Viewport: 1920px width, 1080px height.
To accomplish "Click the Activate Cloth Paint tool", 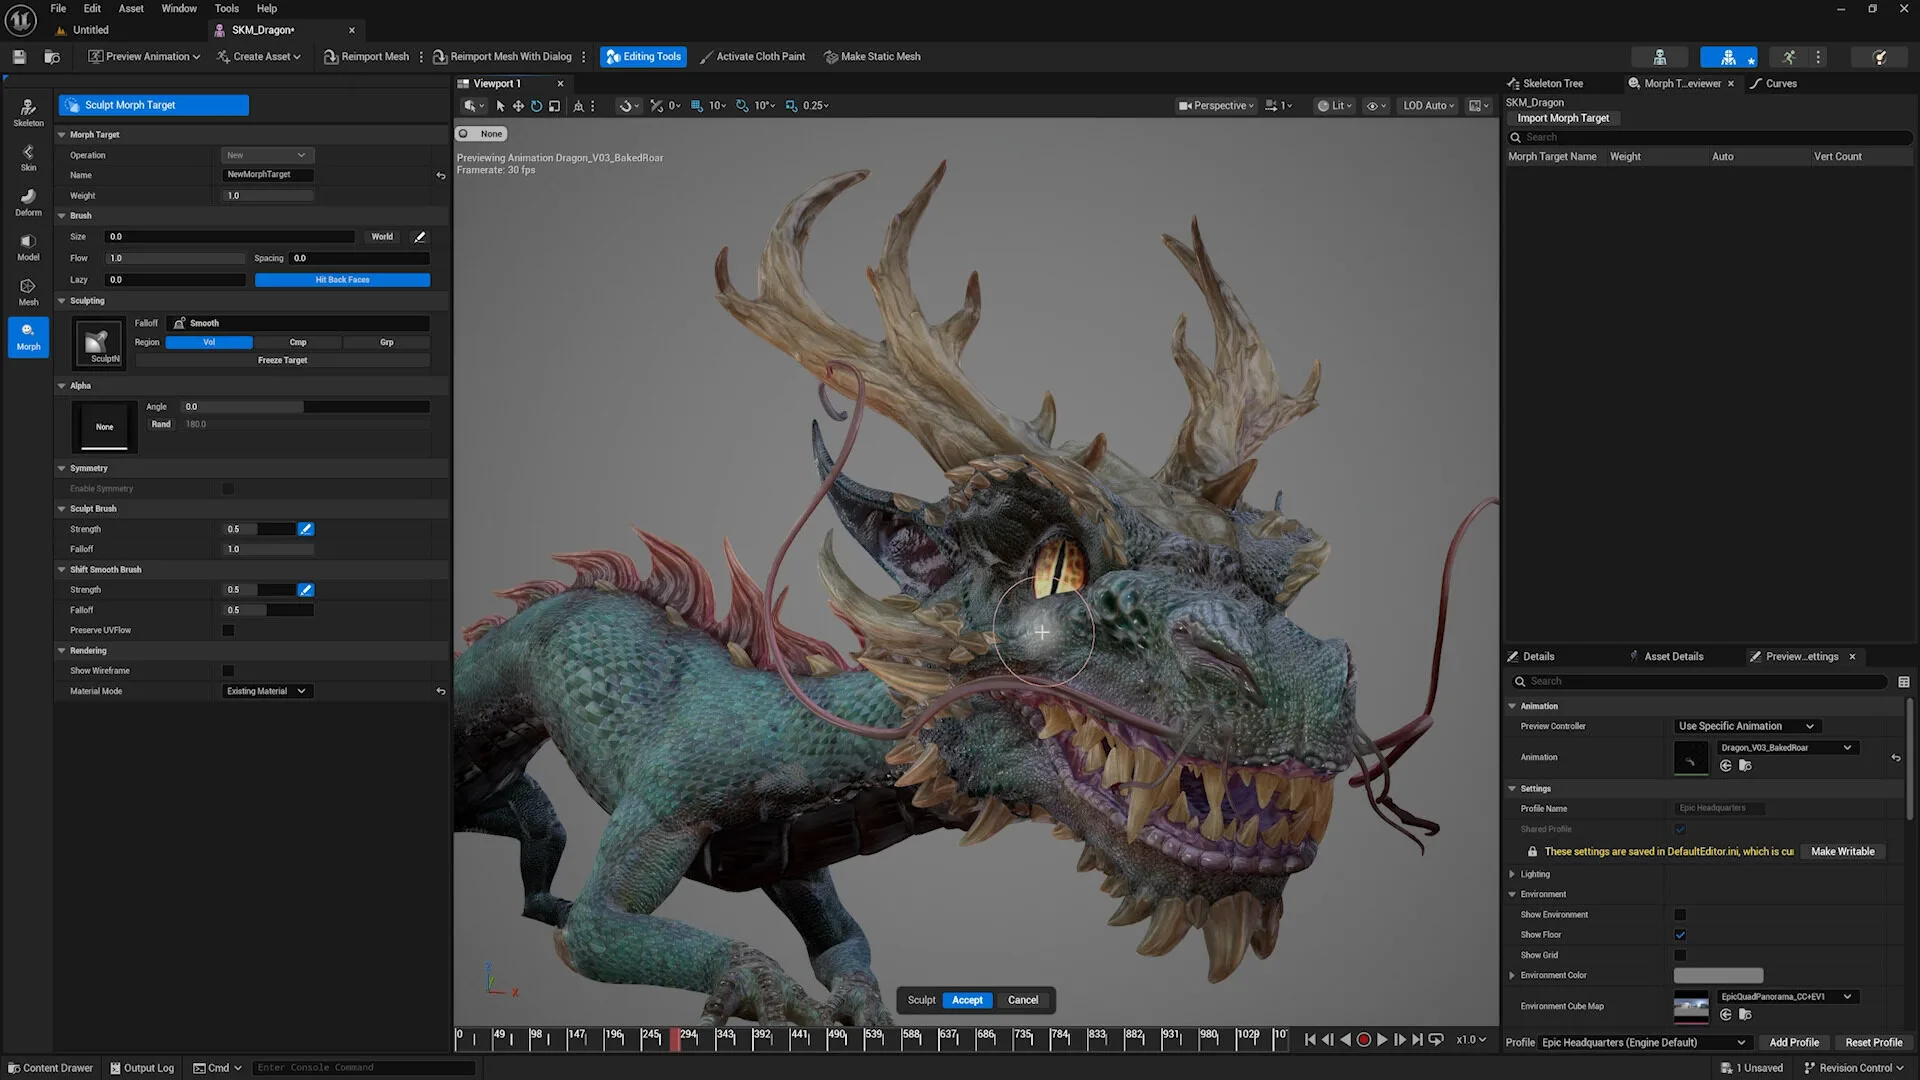I will coord(752,57).
